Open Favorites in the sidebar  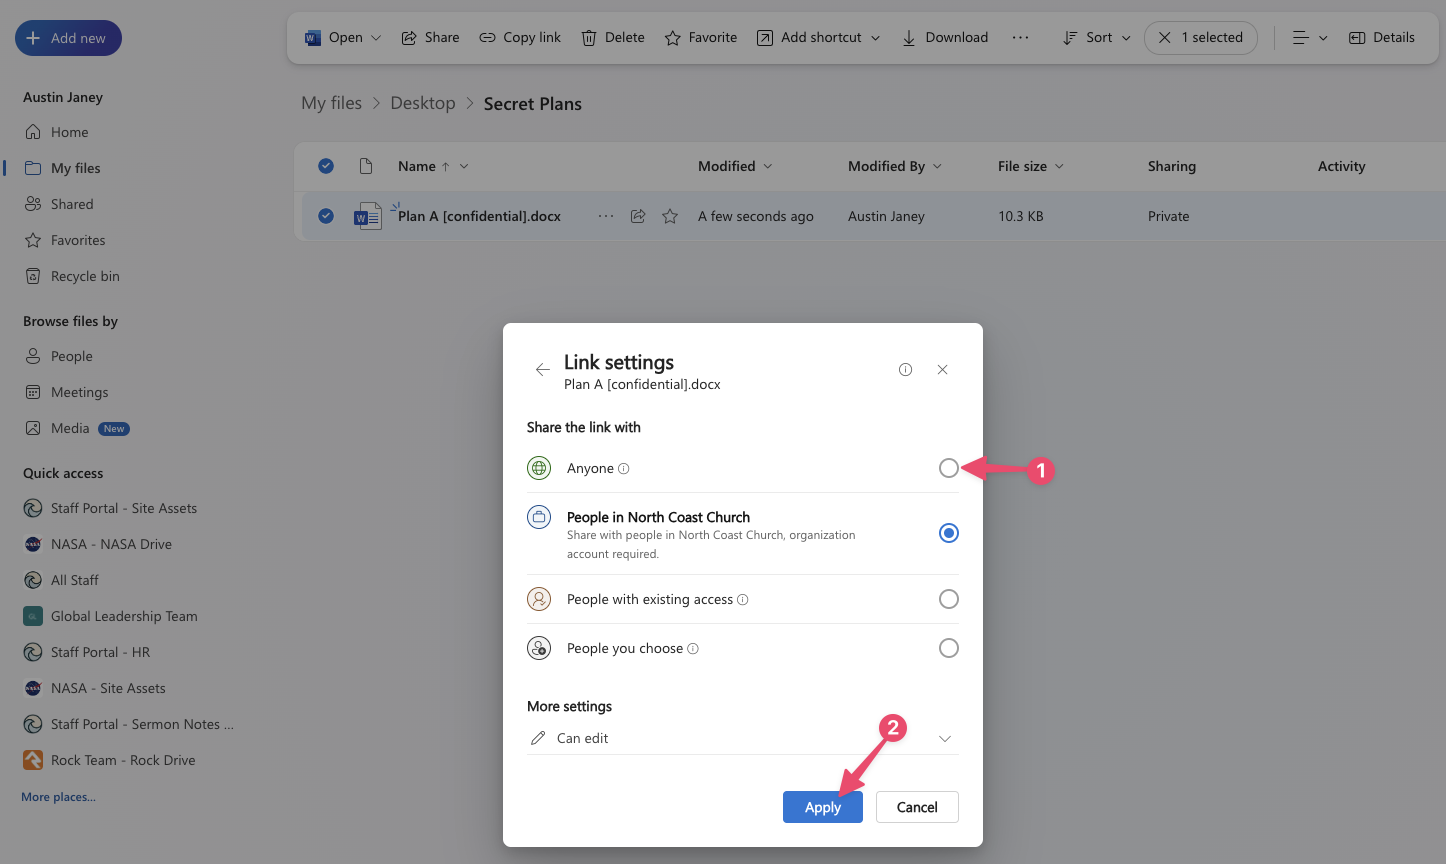tap(77, 240)
